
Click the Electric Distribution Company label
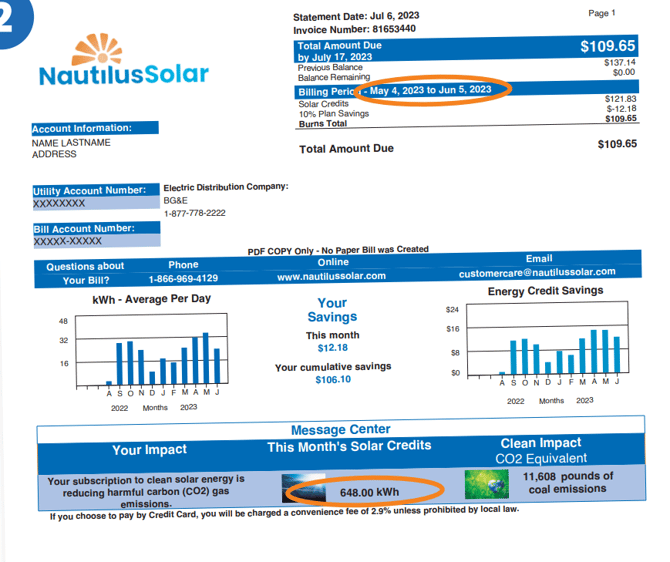(226, 187)
